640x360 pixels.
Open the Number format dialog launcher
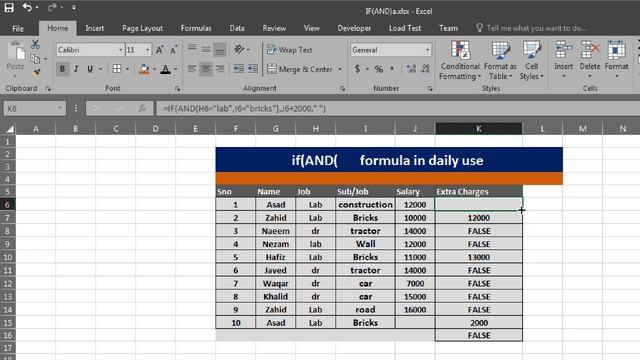430,89
